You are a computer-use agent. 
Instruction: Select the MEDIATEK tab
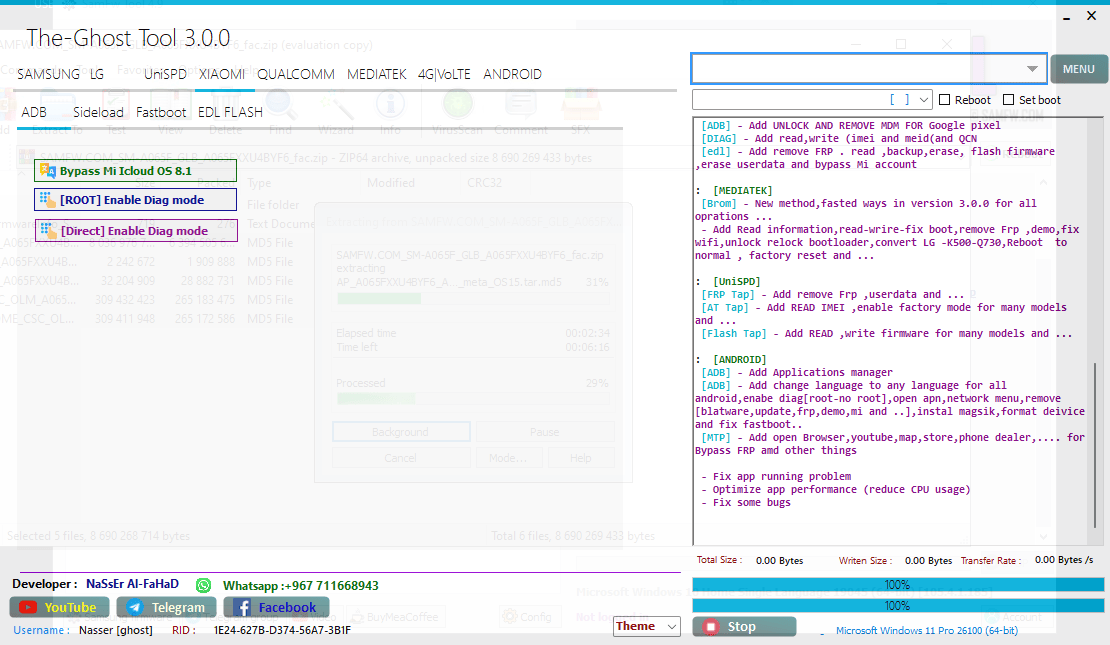click(376, 74)
